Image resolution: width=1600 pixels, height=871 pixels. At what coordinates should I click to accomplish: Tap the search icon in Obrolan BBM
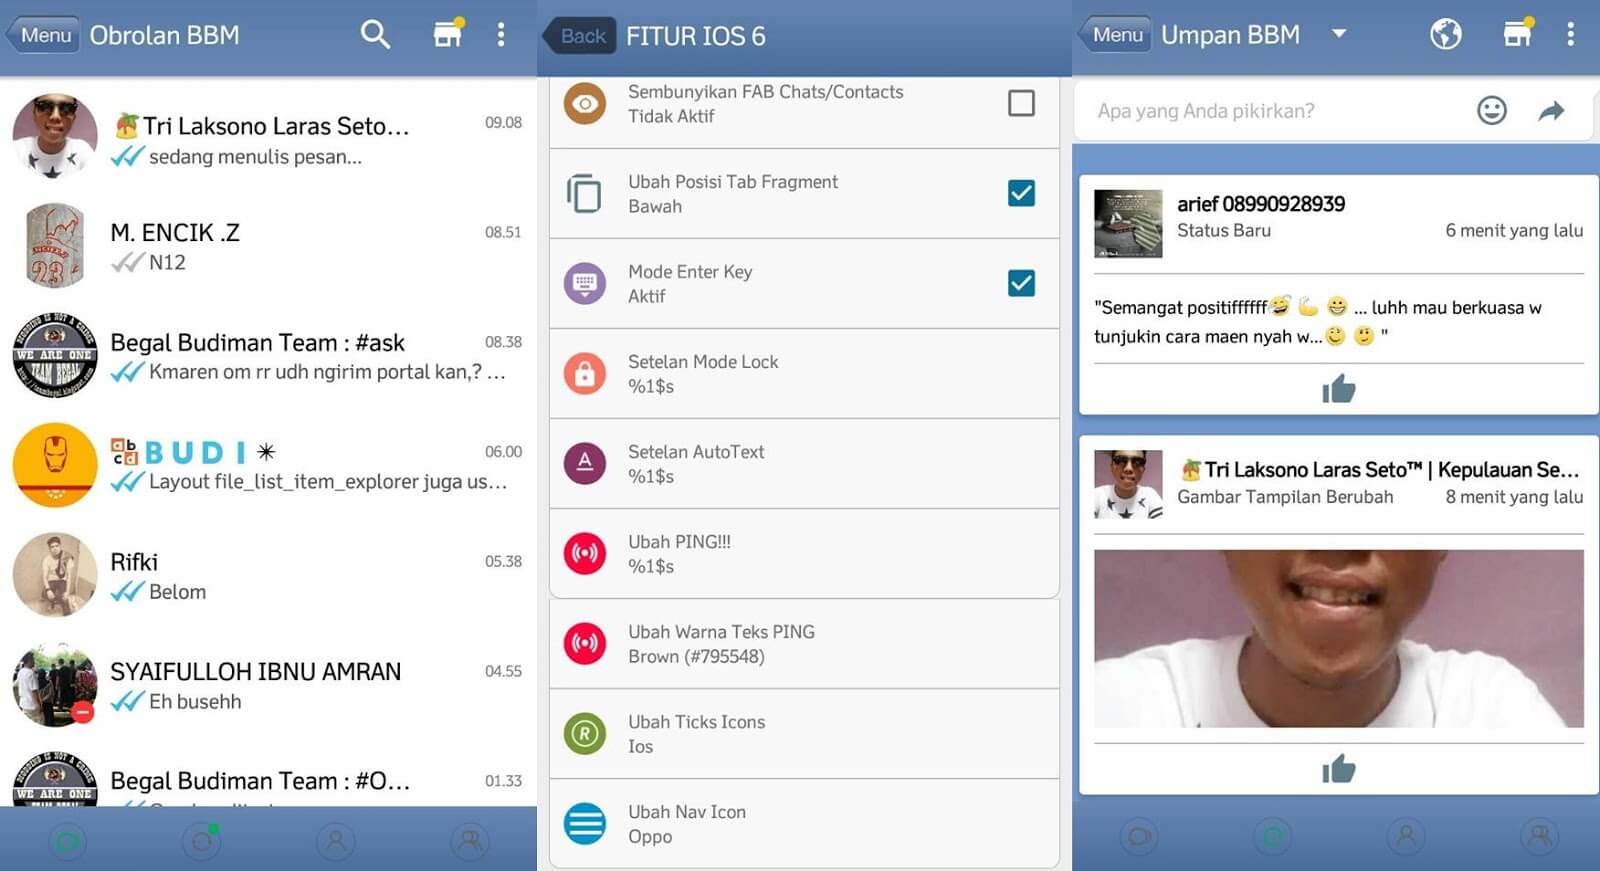(x=375, y=35)
